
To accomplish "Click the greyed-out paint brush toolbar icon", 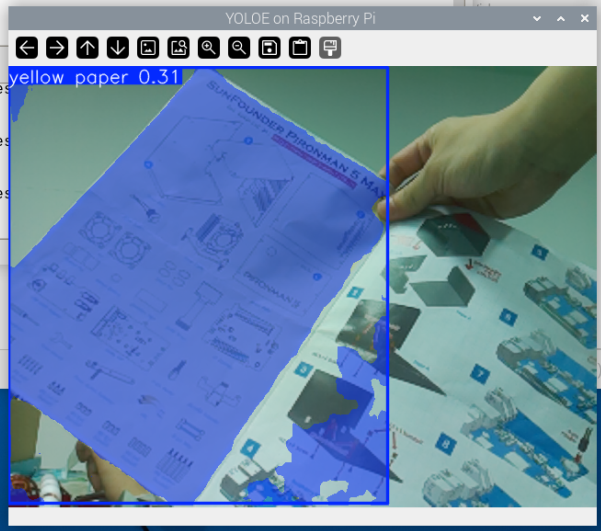I will tap(330, 48).
